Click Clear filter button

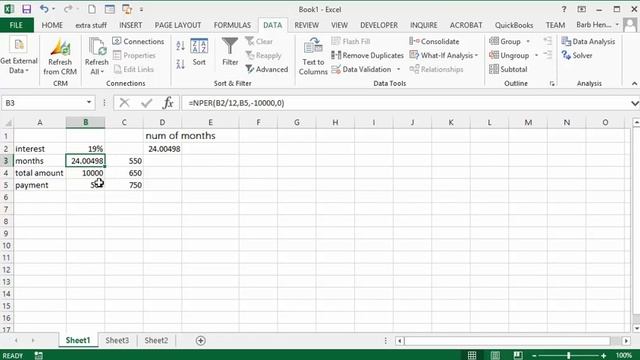[259, 41]
